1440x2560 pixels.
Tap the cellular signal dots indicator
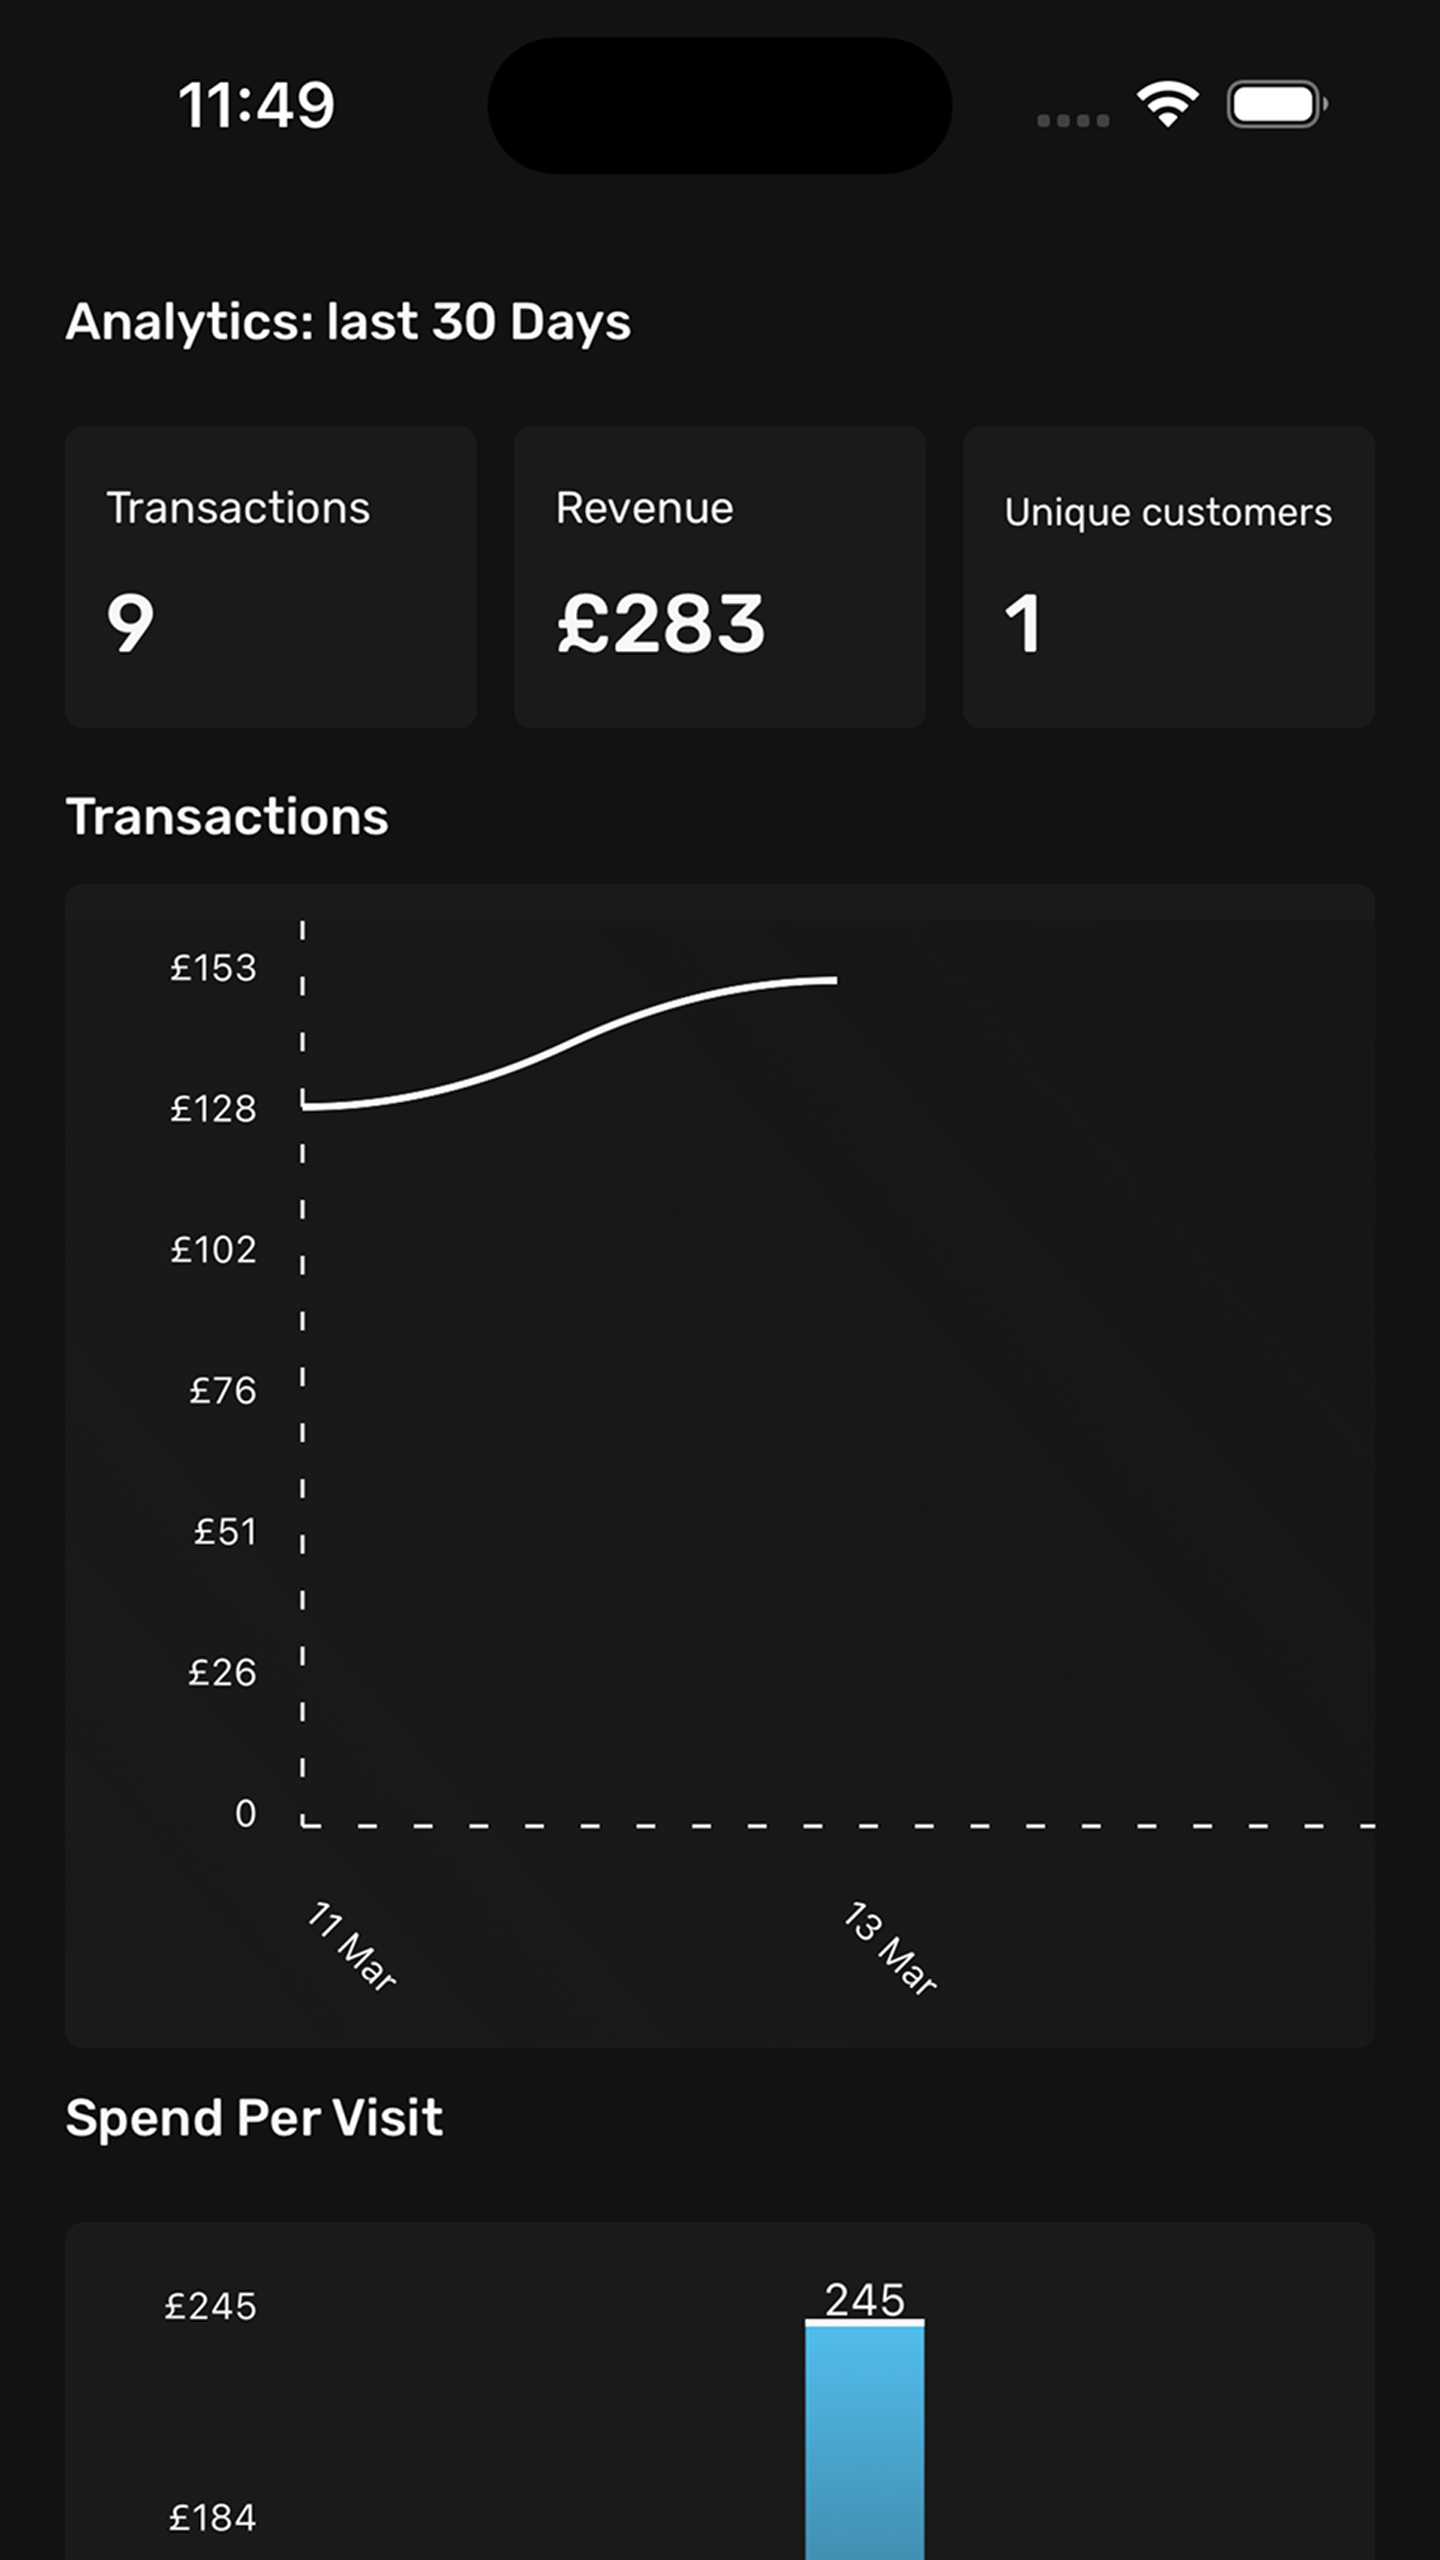(x=1072, y=121)
